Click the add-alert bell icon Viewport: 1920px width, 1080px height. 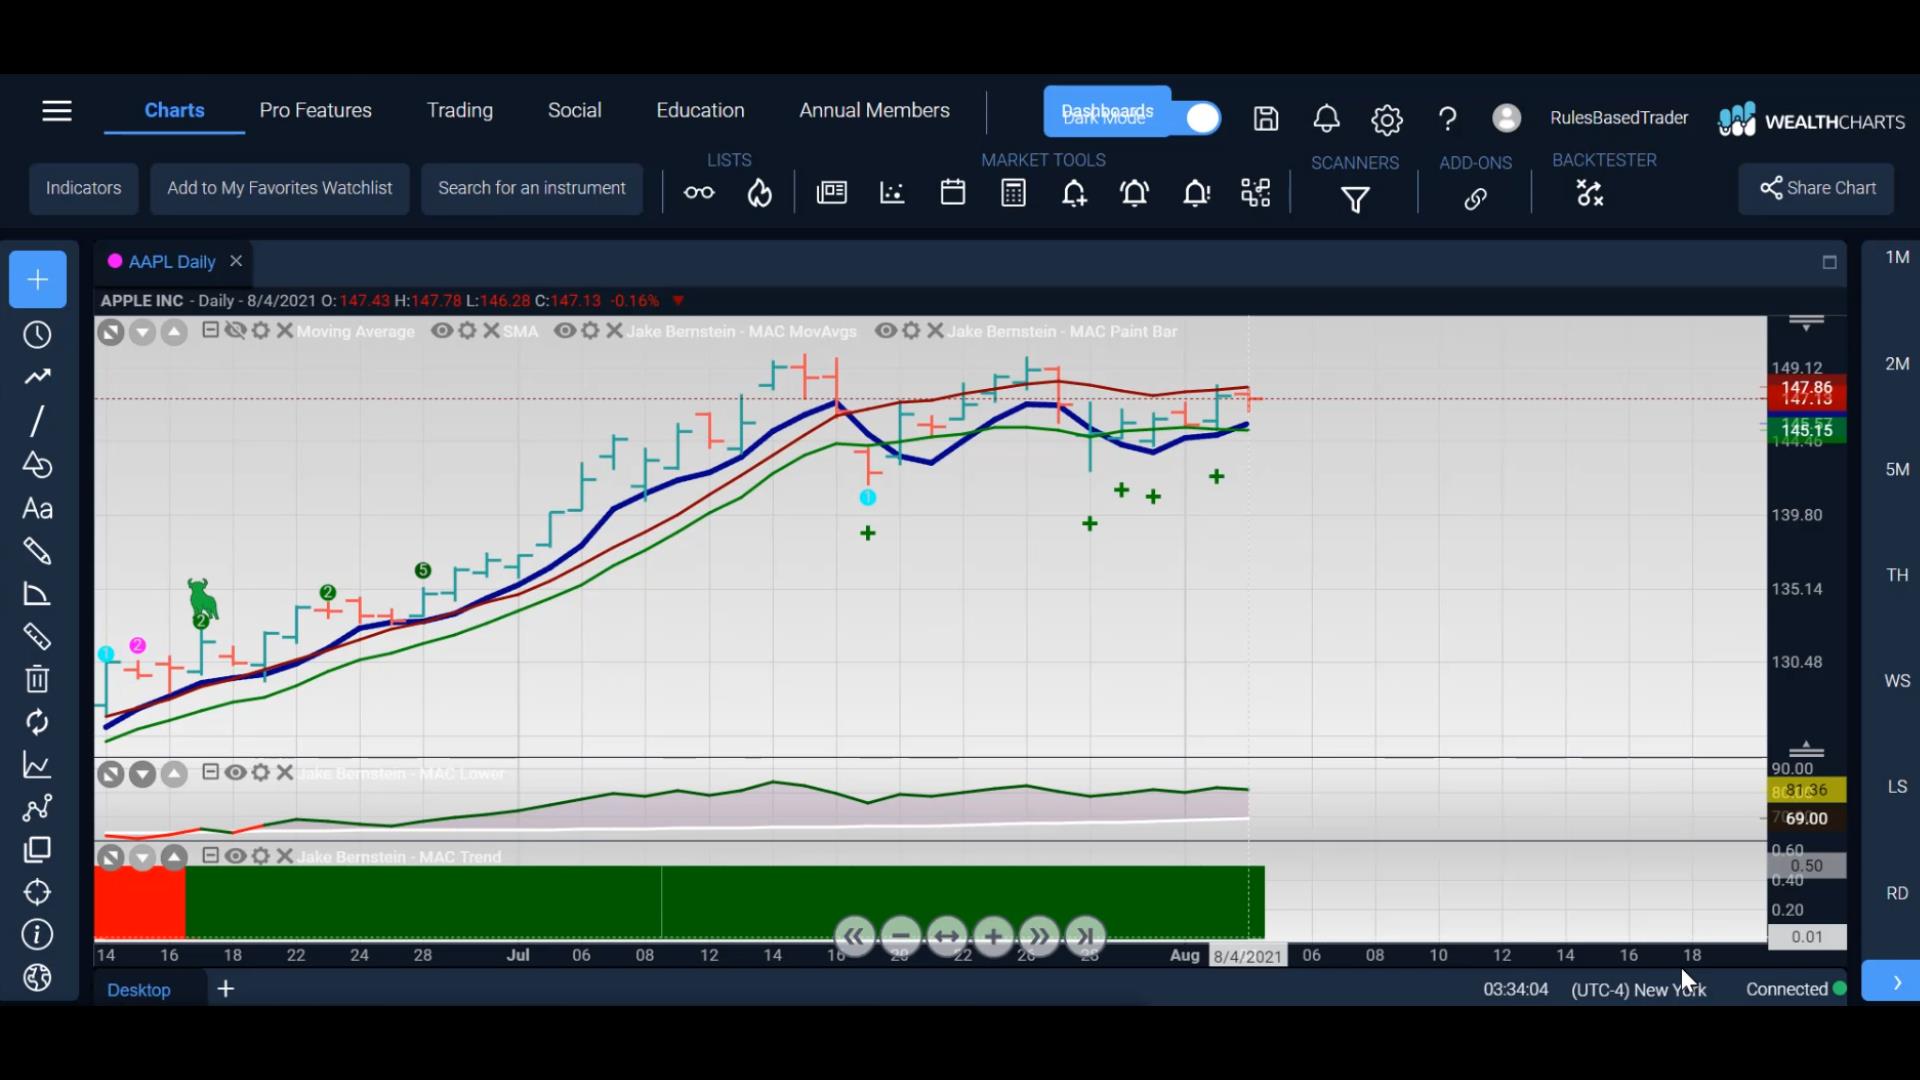tap(1074, 193)
